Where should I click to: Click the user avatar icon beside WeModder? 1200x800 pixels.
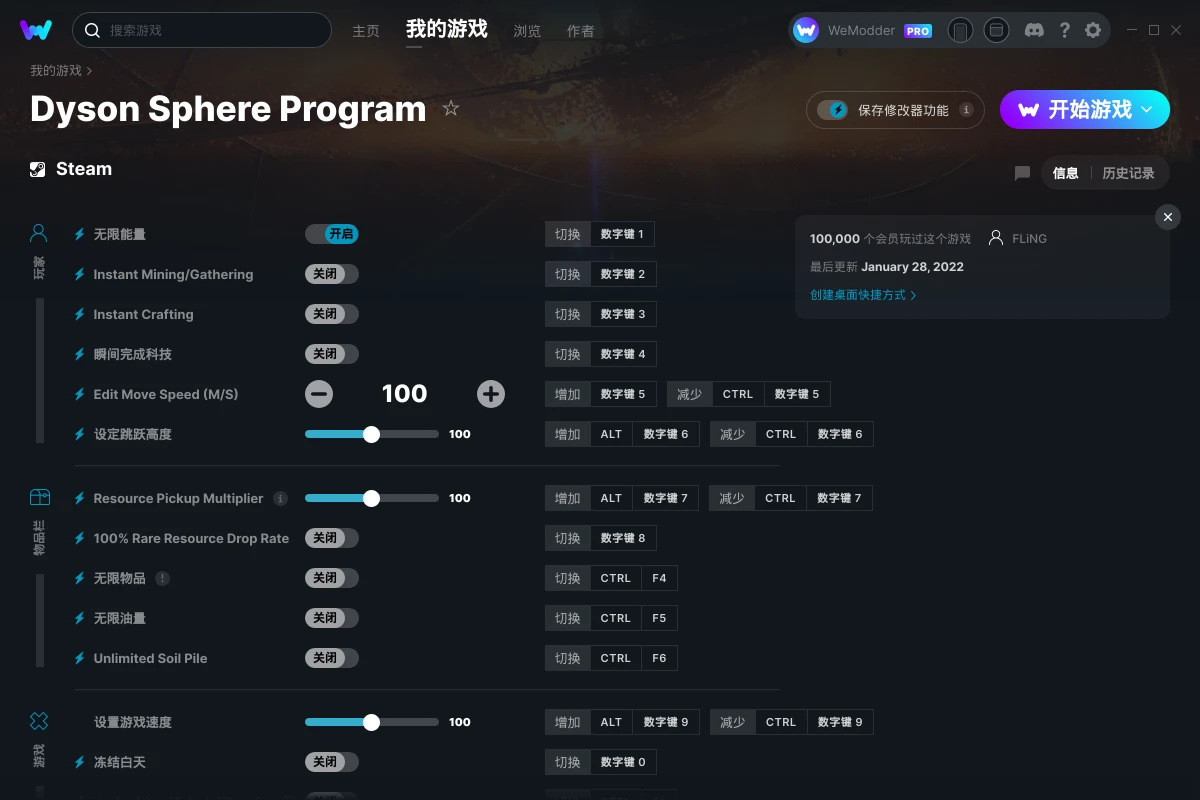pyautogui.click(x=806, y=30)
